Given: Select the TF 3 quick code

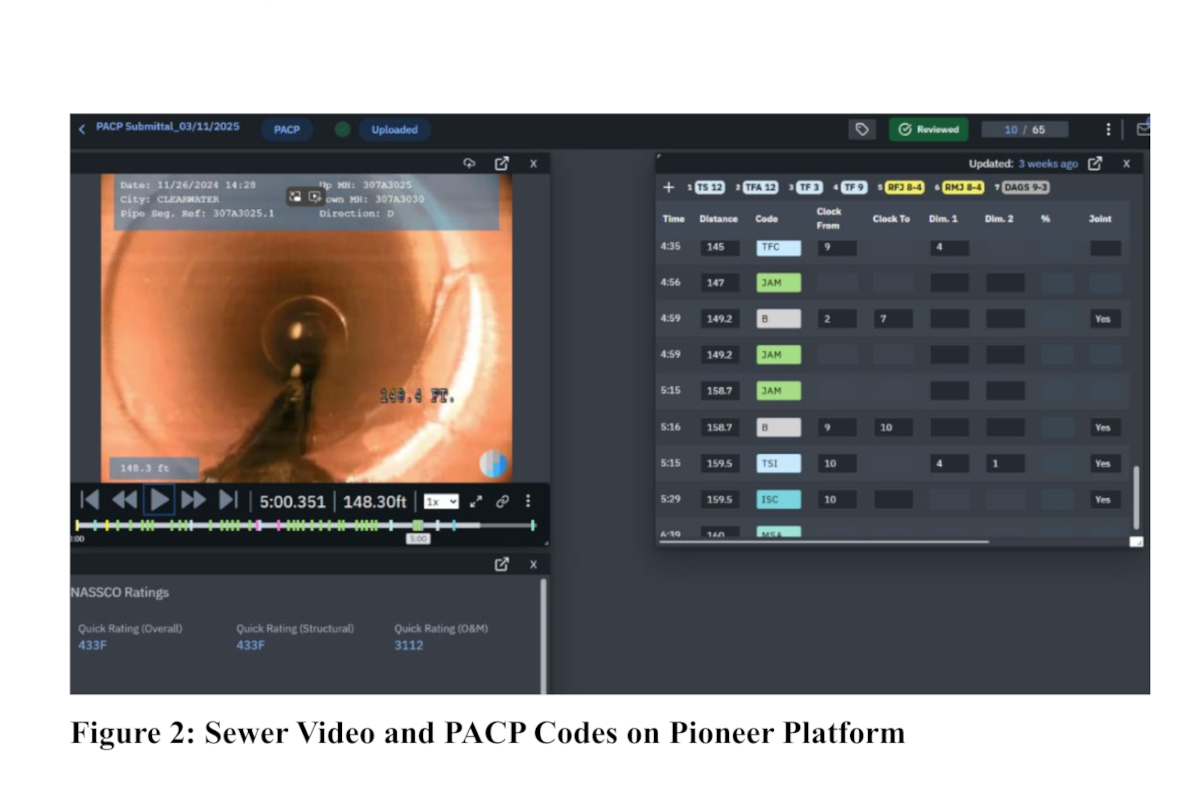Looking at the screenshot, I should (x=809, y=187).
